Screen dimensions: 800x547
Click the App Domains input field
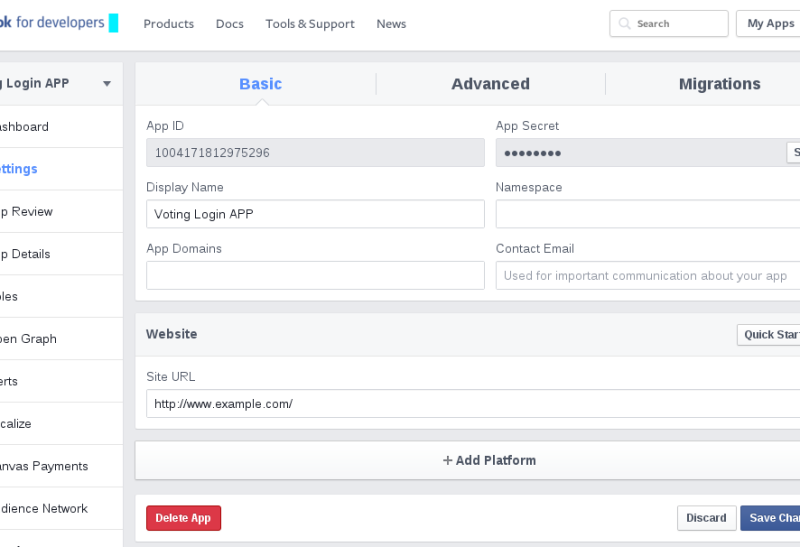pos(315,276)
